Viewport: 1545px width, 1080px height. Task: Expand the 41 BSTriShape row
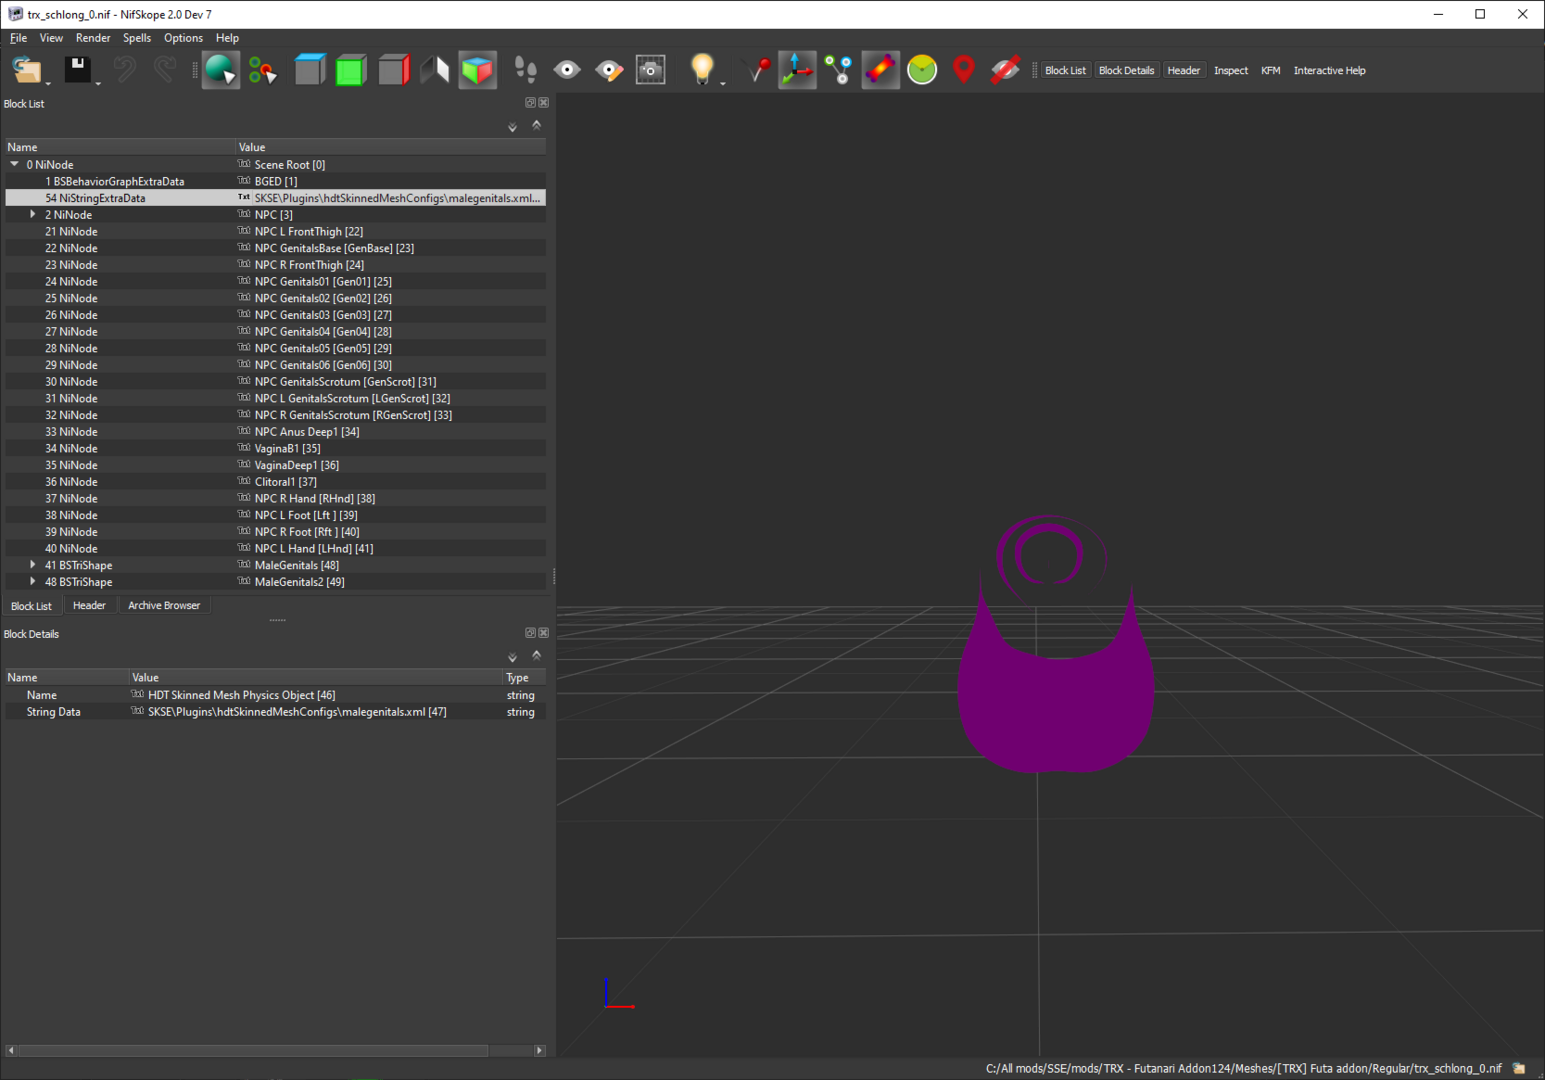(x=33, y=565)
